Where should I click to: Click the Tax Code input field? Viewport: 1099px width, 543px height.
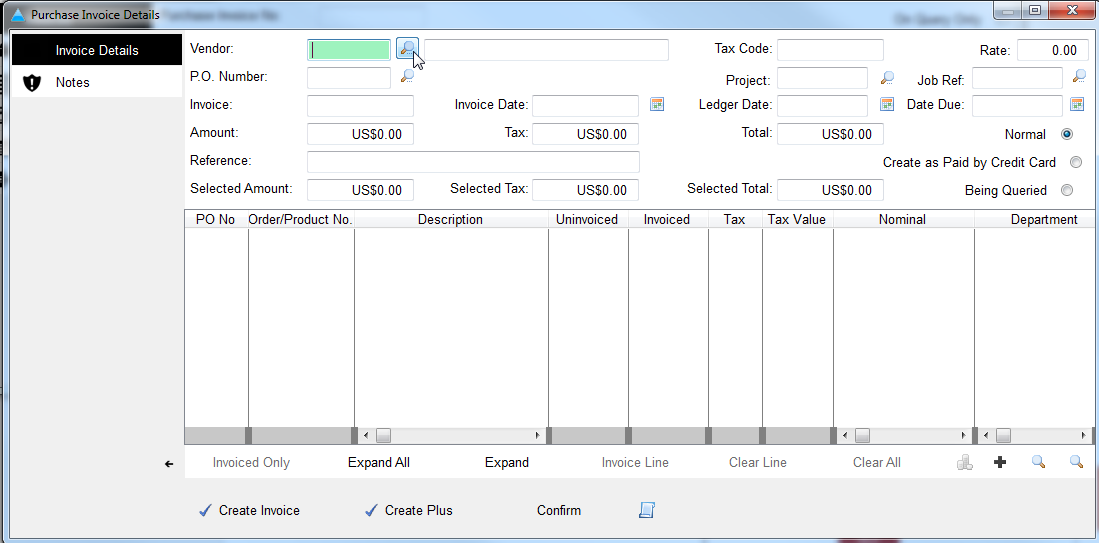tap(830, 50)
